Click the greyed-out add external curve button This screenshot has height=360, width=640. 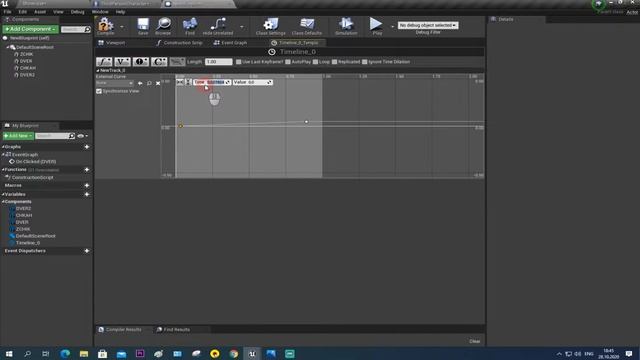(177, 62)
